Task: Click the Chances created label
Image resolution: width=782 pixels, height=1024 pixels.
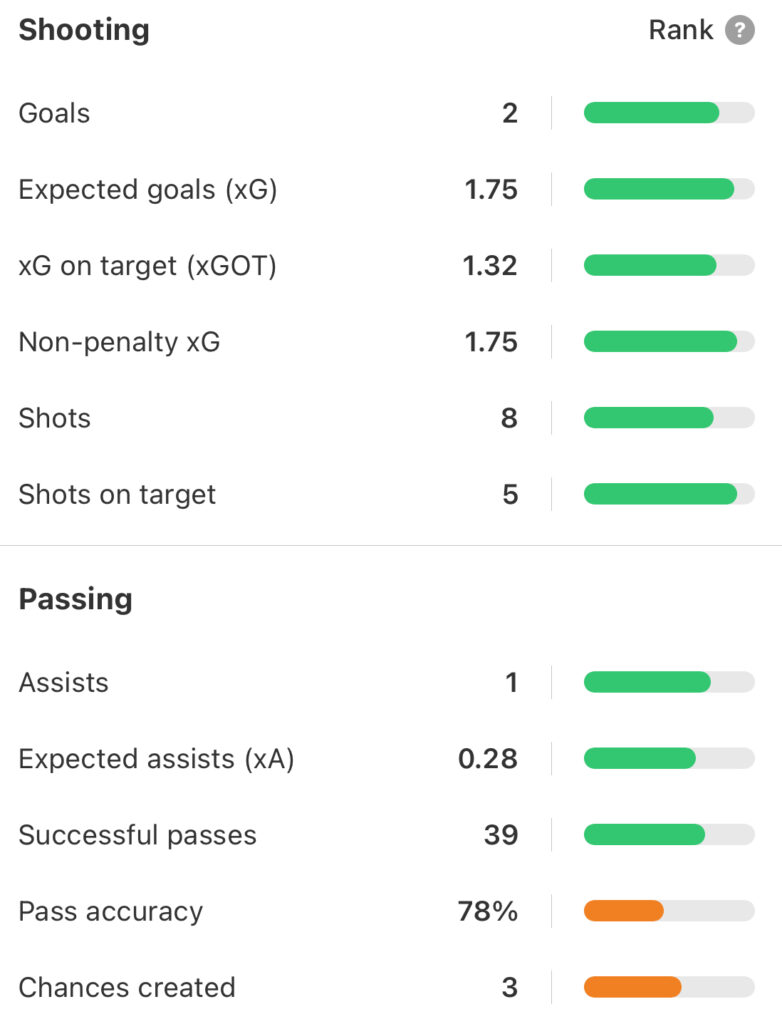Action: pos(127,987)
